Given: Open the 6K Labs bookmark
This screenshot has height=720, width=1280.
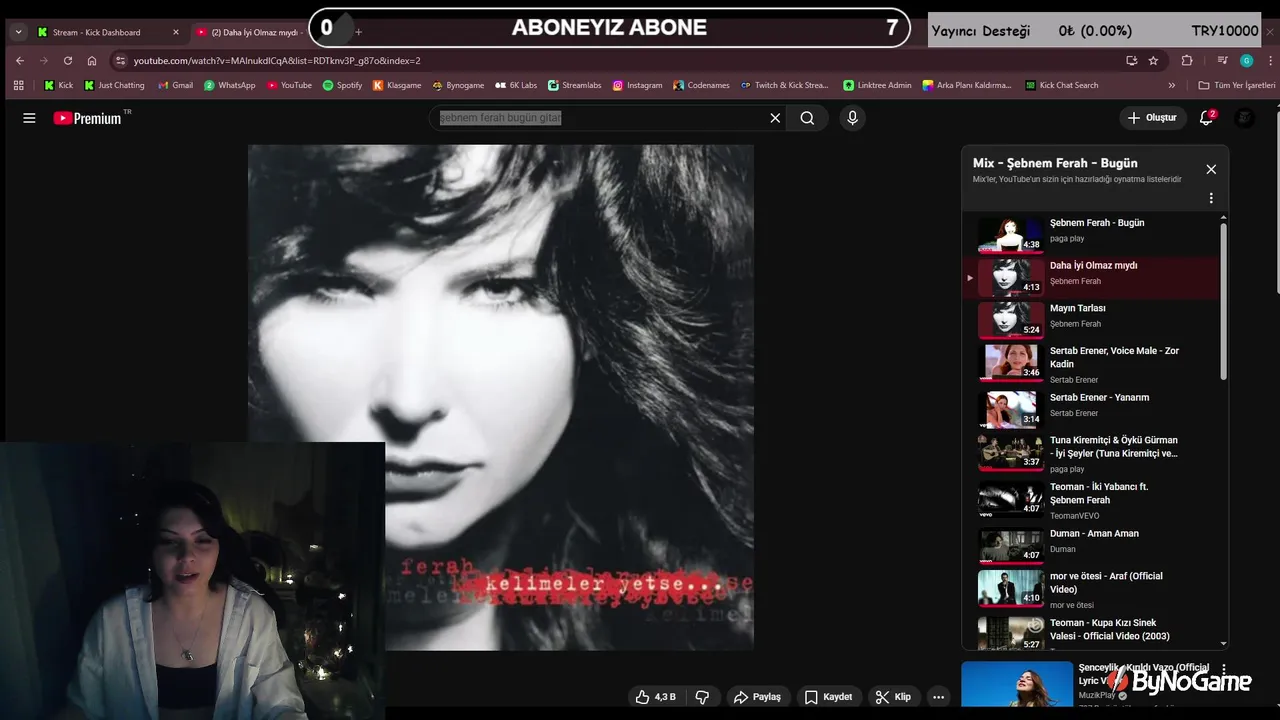Looking at the screenshot, I should [x=516, y=85].
